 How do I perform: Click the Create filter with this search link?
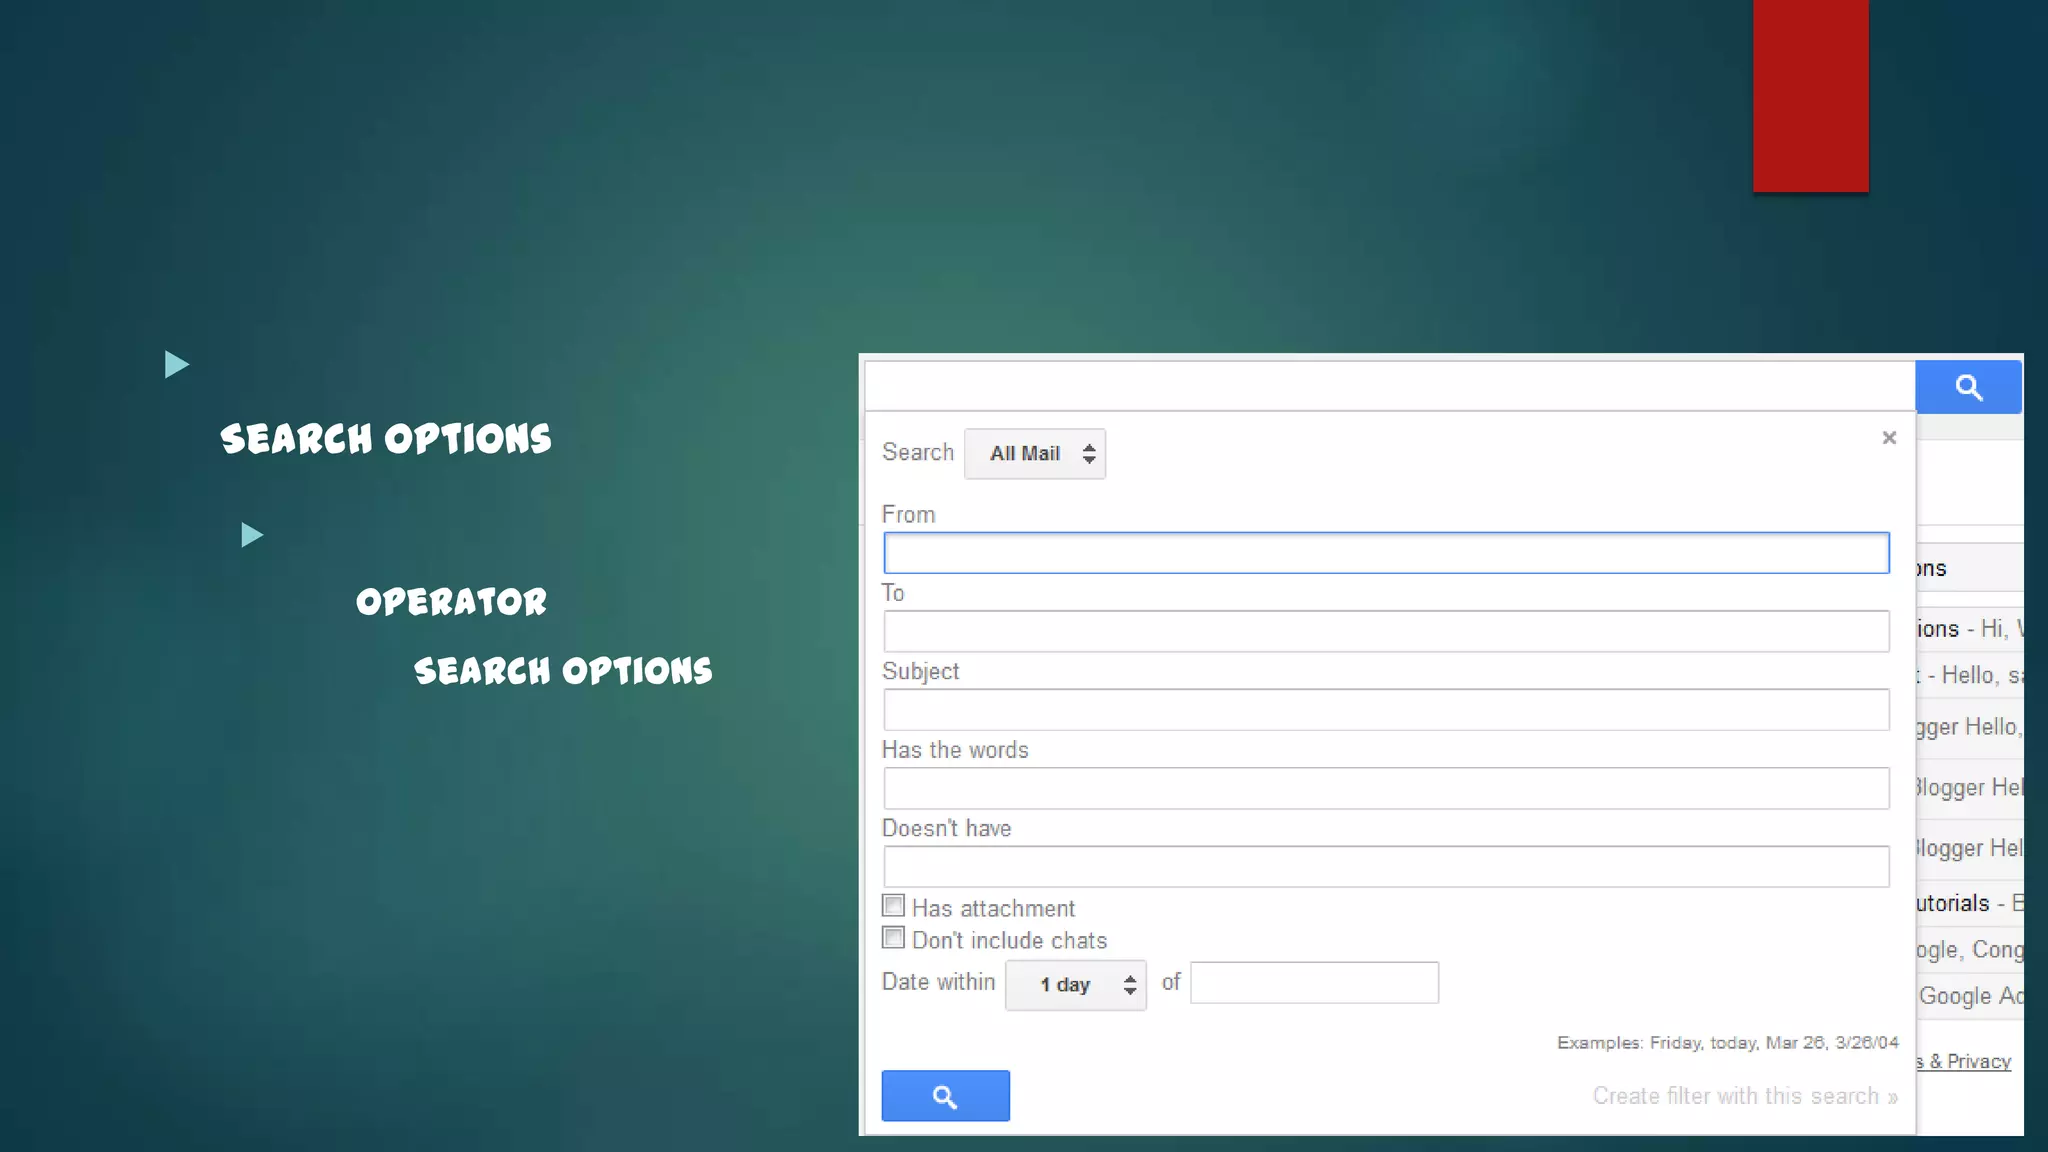[1744, 1096]
